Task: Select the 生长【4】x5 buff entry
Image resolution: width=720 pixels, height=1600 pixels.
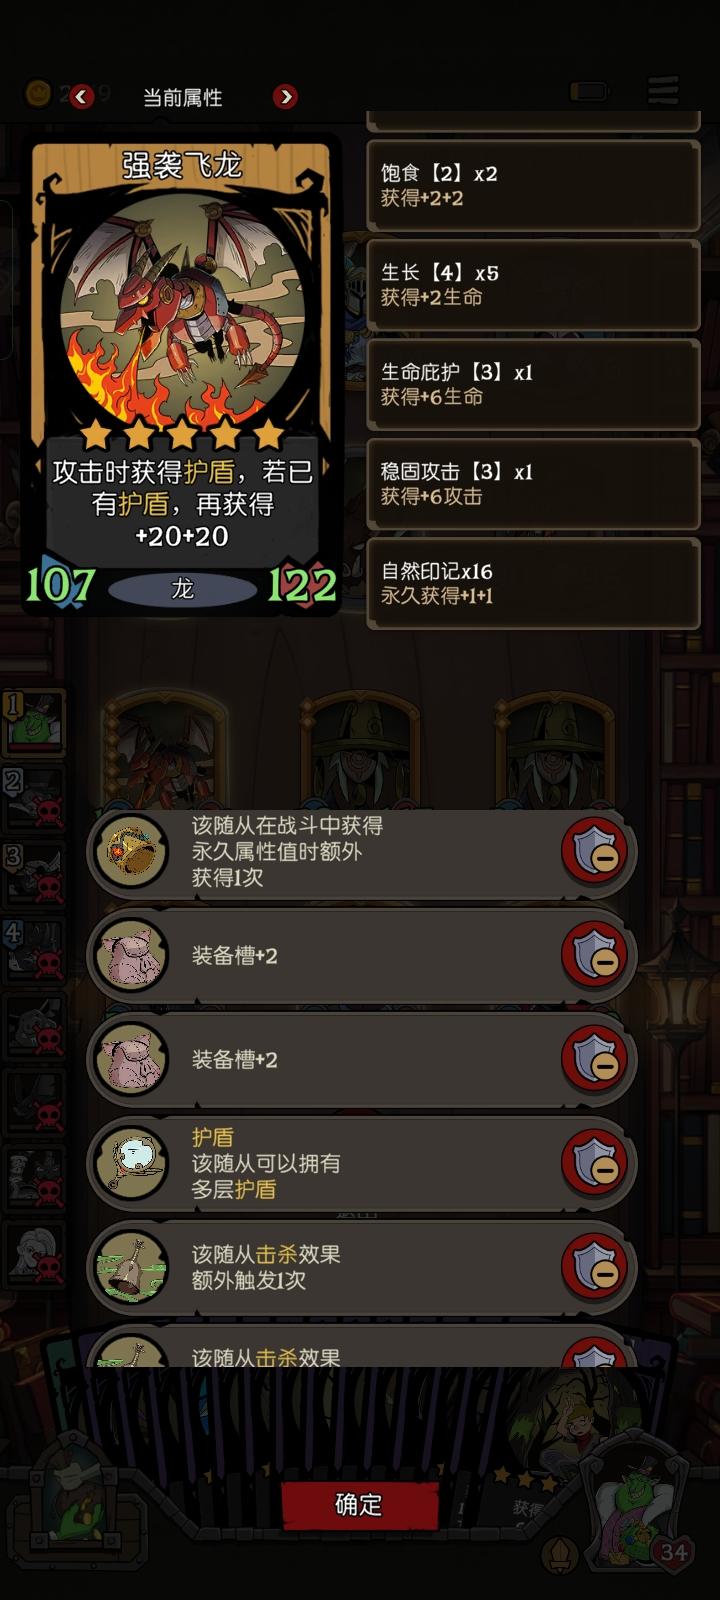Action: coord(533,285)
